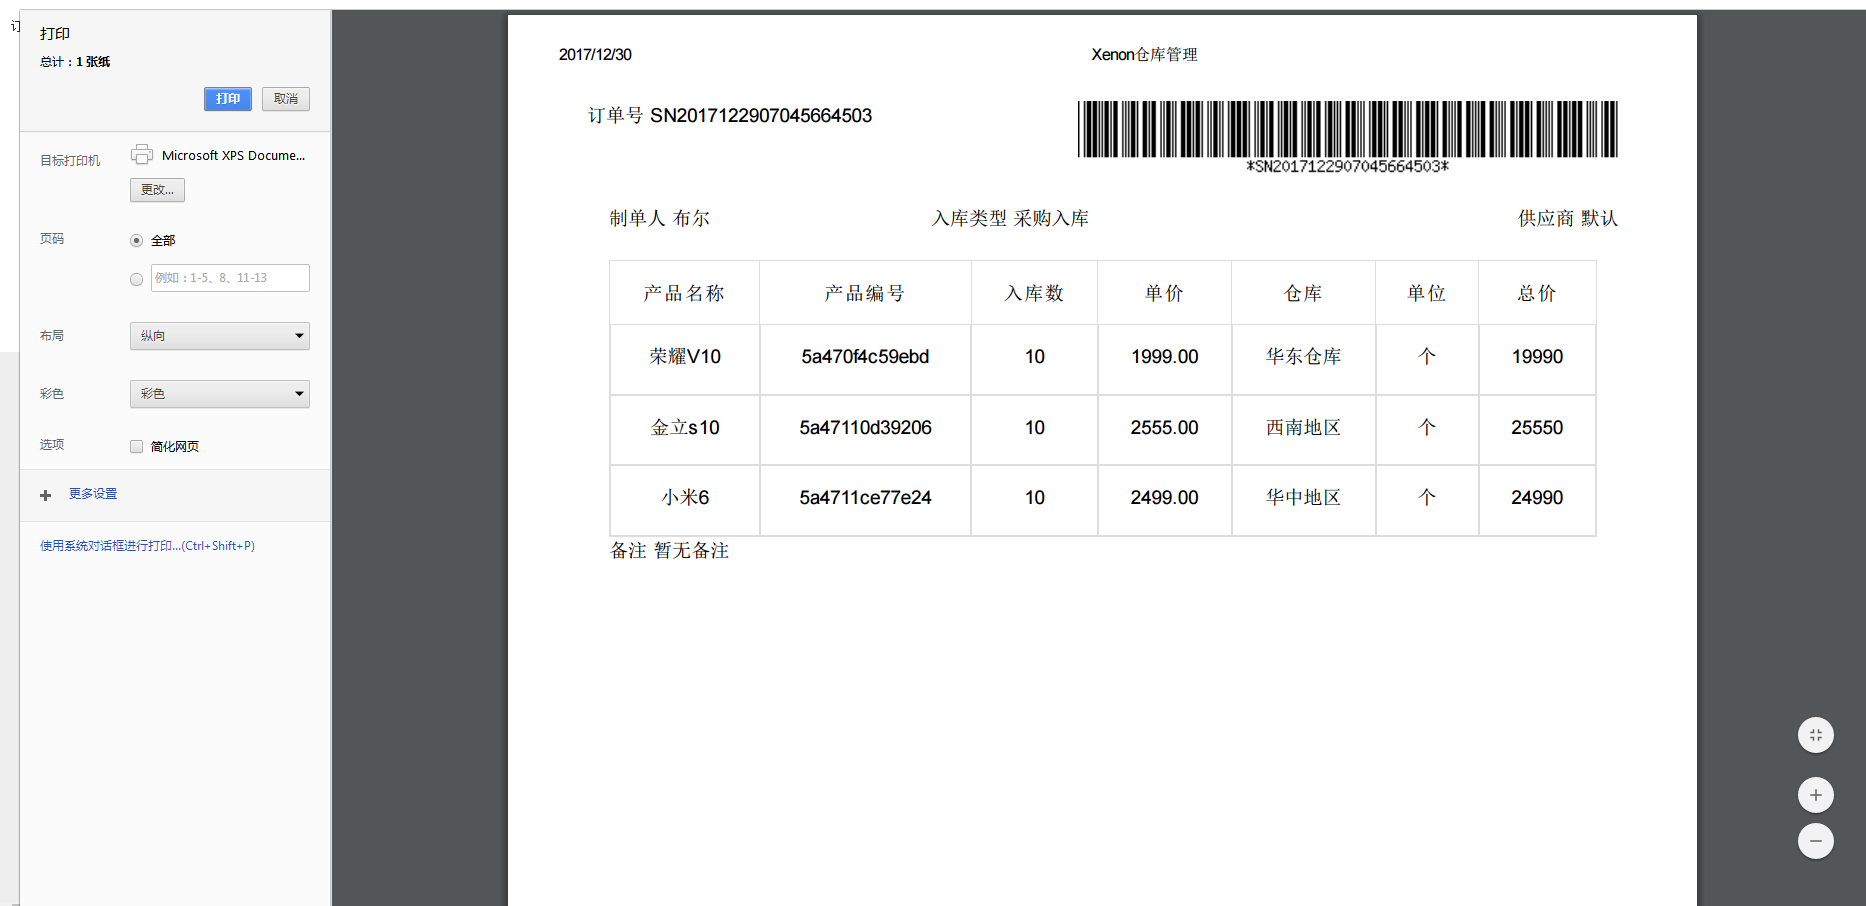Click the page range example input field

[x=230, y=278]
